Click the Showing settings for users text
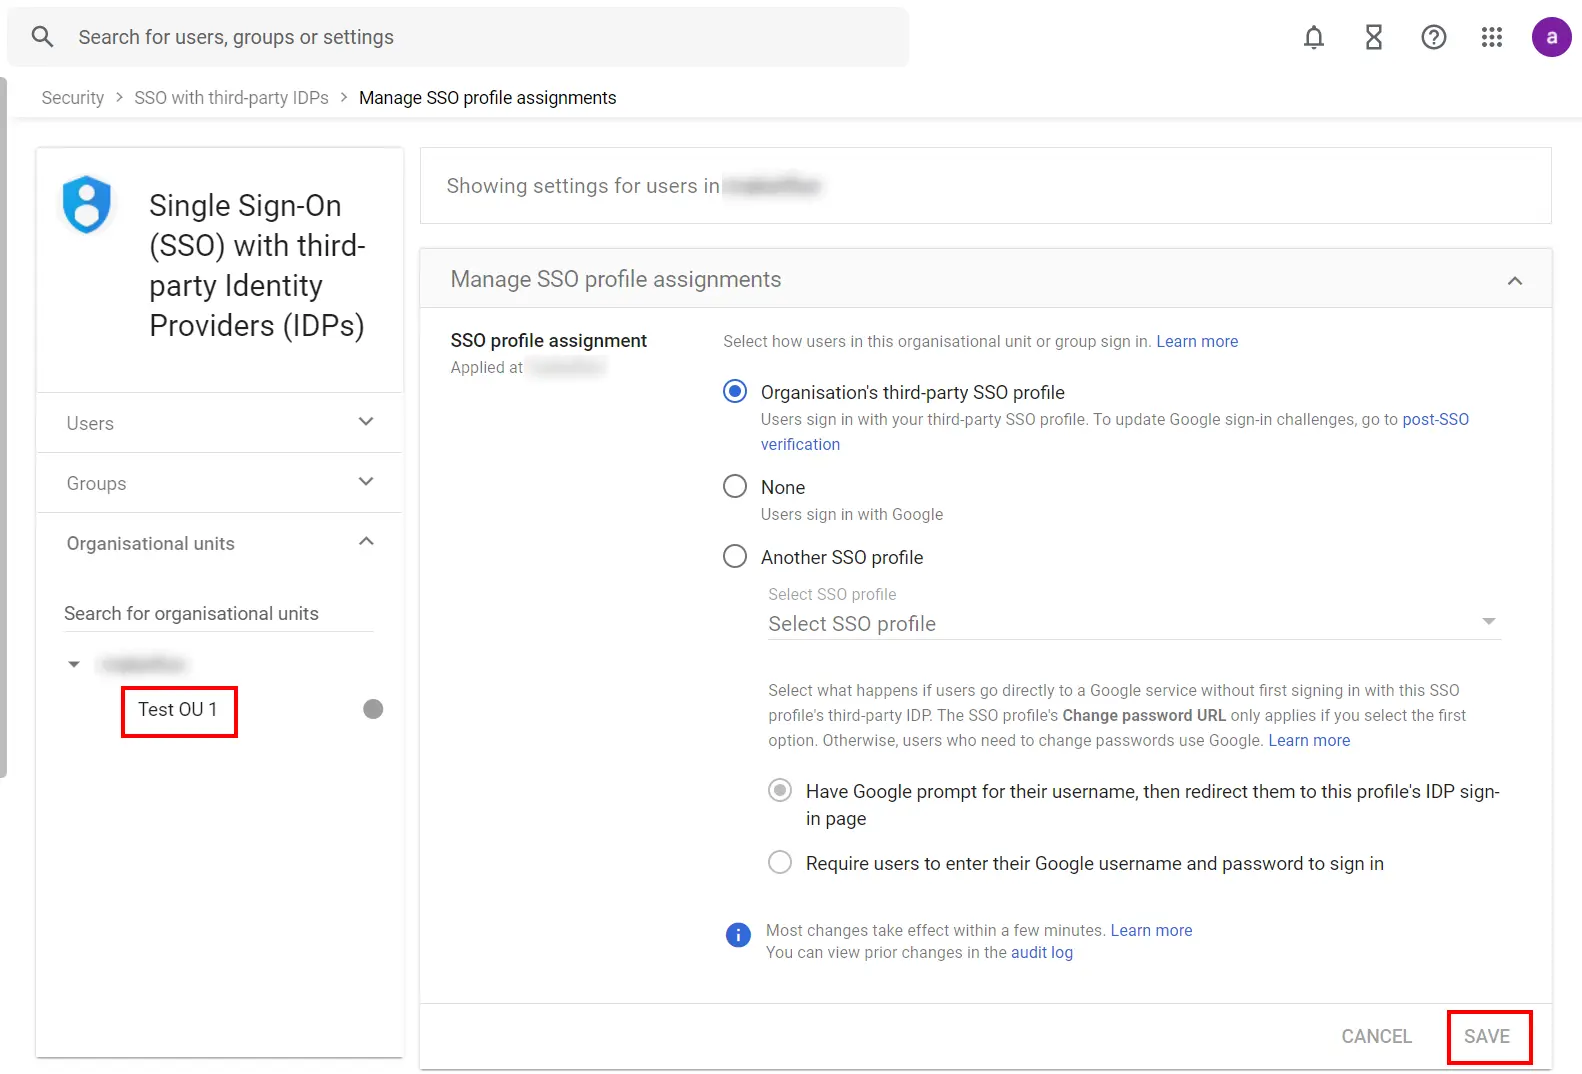The width and height of the screenshot is (1582, 1074). (583, 186)
